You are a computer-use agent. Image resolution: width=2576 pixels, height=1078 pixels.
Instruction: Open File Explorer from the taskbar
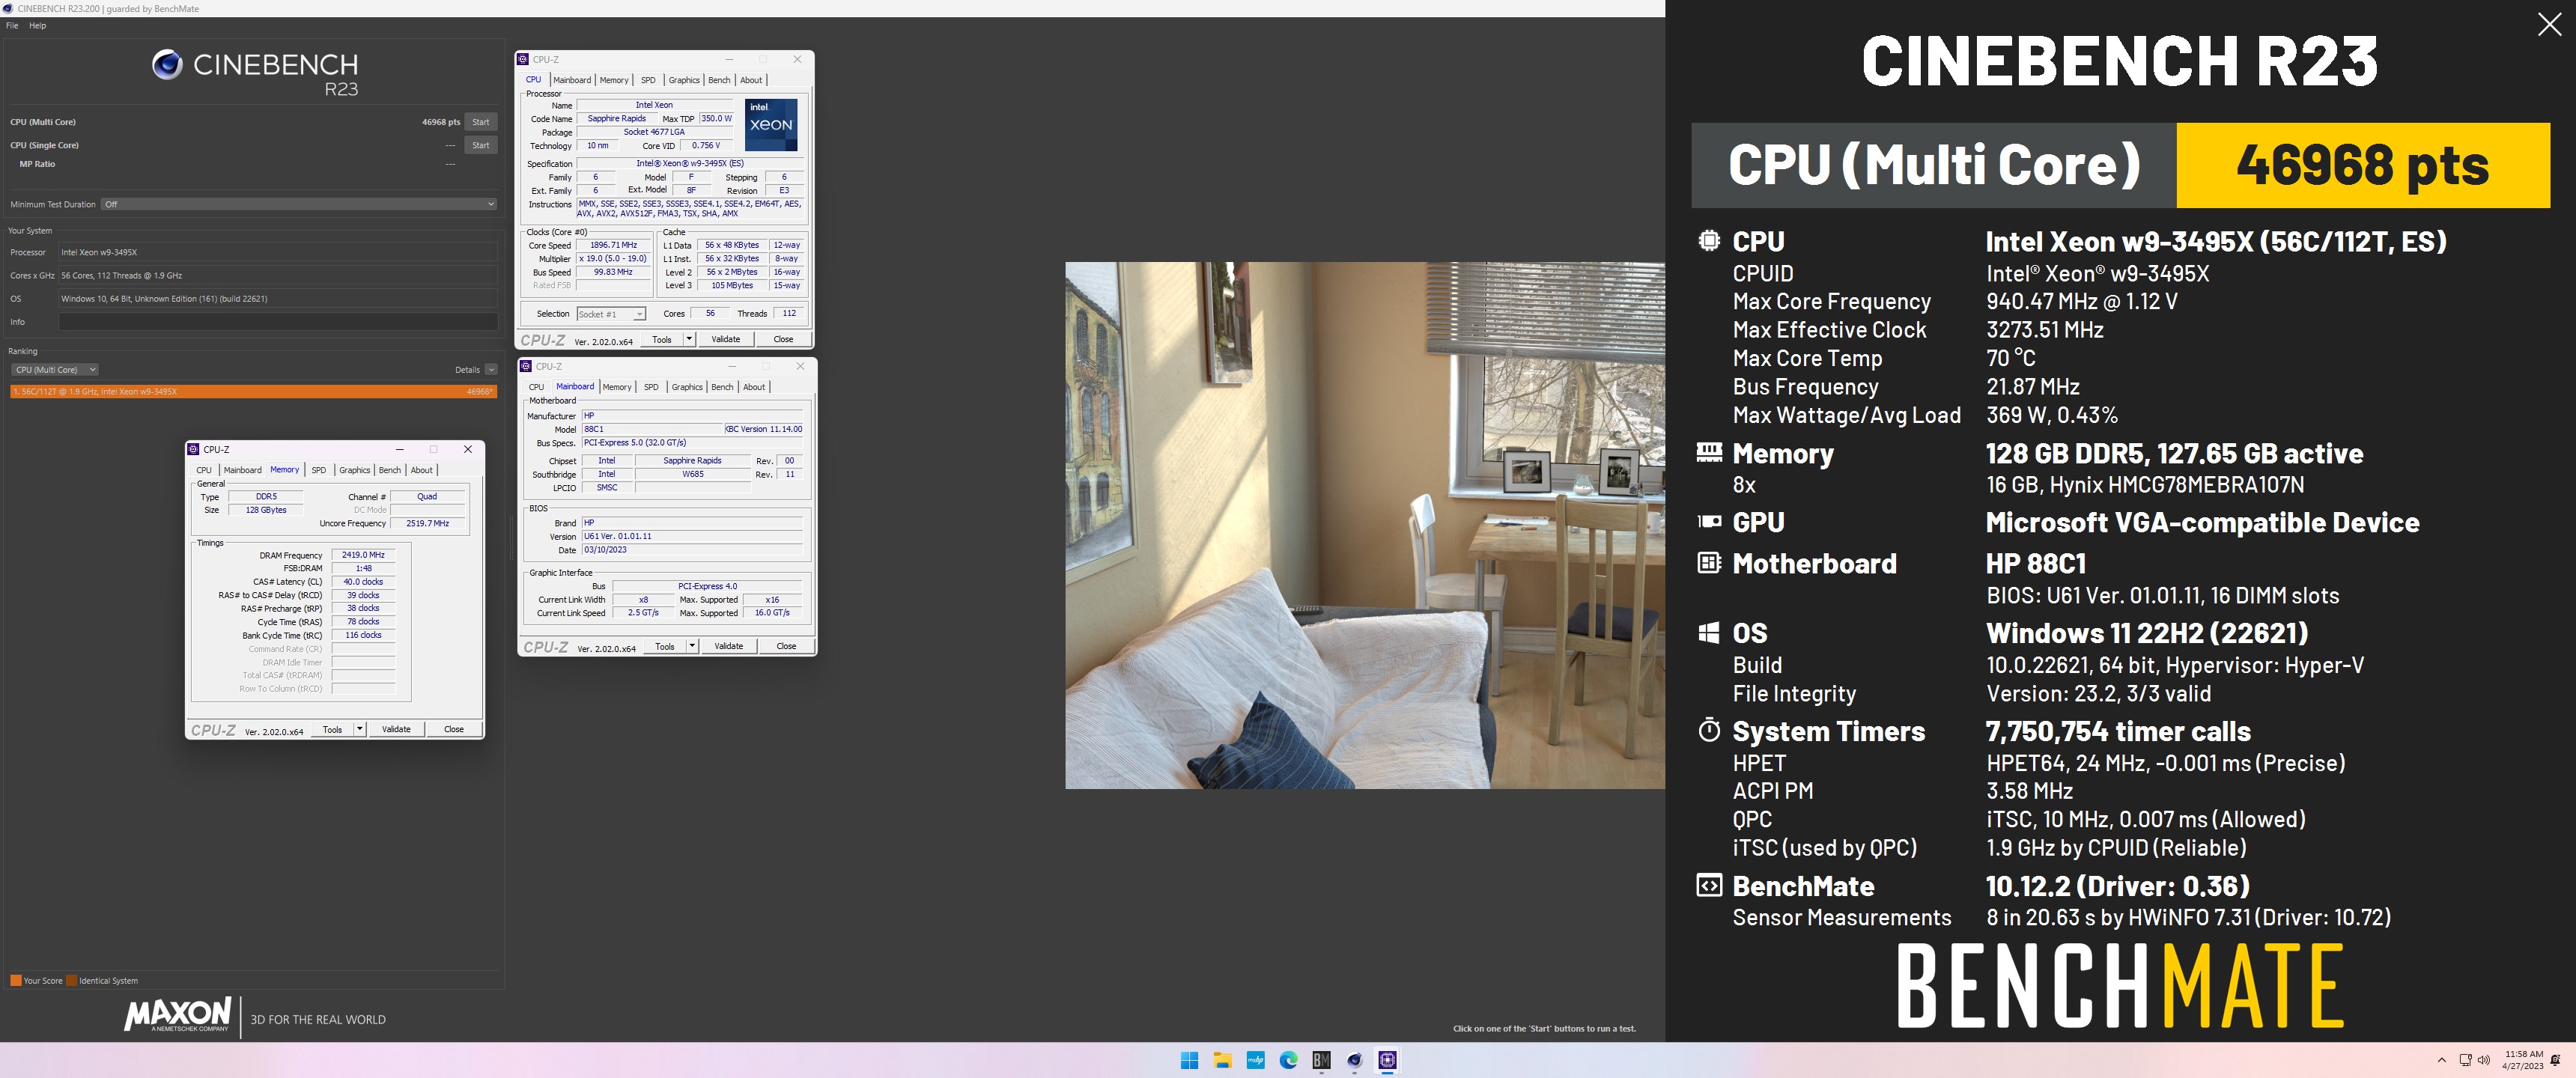point(1222,1060)
